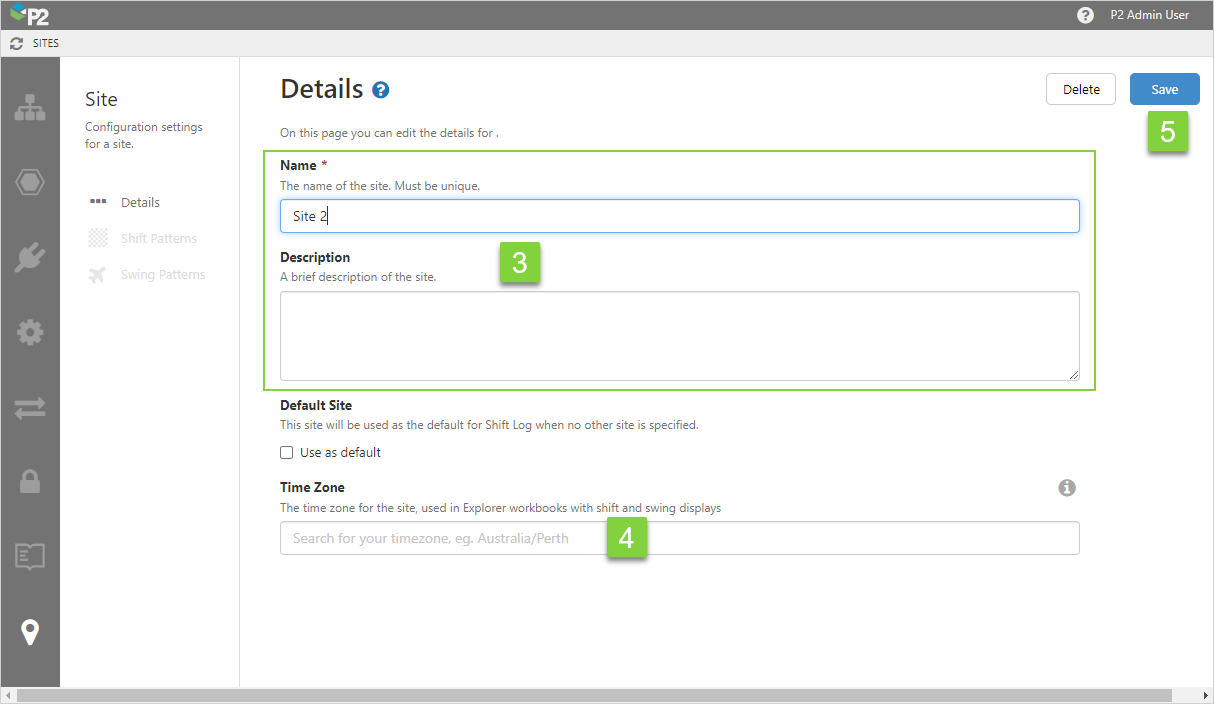Viewport: 1214px width, 704px height.
Task: Open the gear settings sidebar icon
Action: coord(30,333)
